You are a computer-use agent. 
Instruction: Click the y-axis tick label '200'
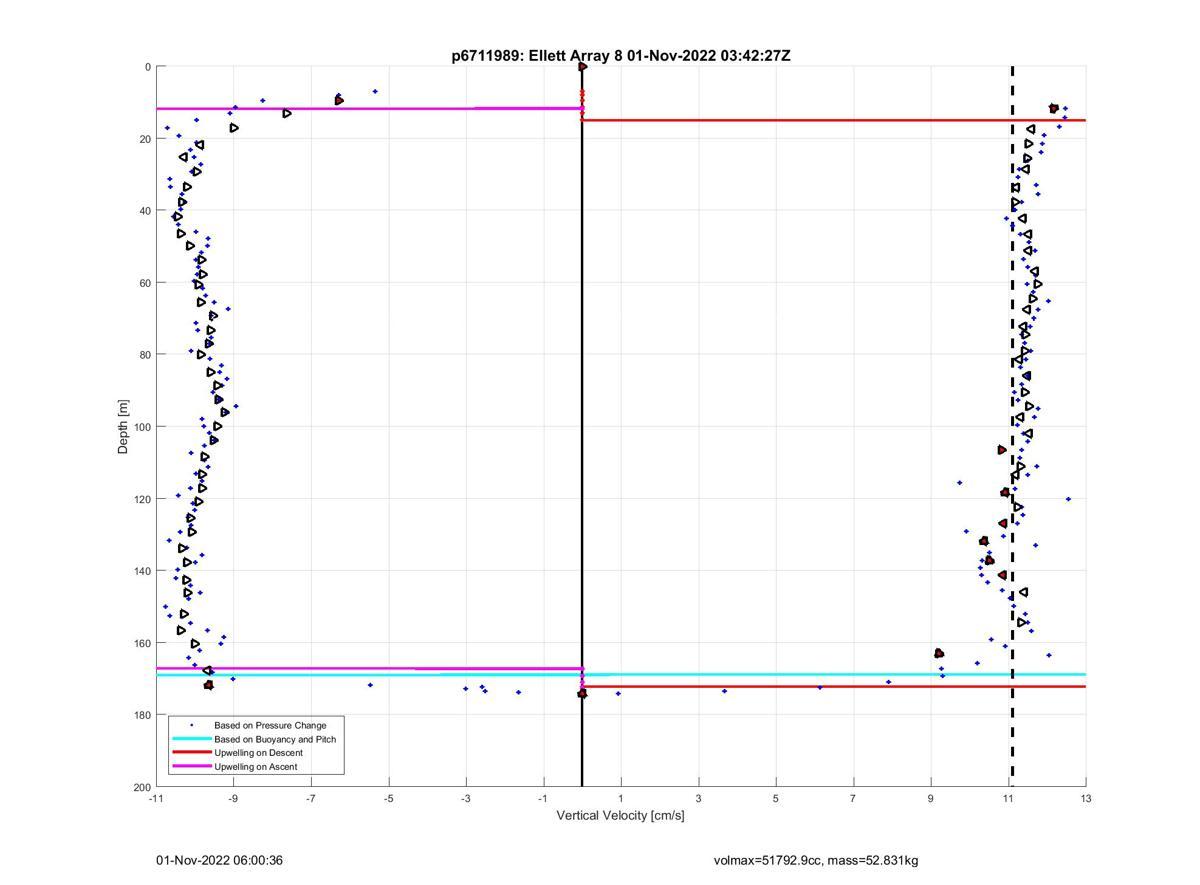coord(142,788)
